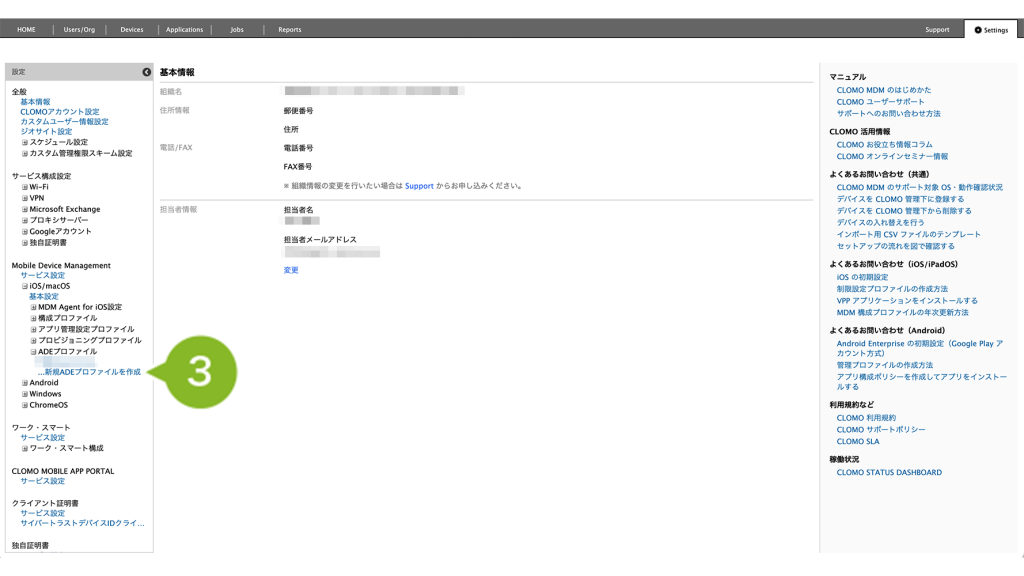The width and height of the screenshot is (1024, 576).
Task: Open セットアップの流れを図で確認する
Action: pos(895,246)
